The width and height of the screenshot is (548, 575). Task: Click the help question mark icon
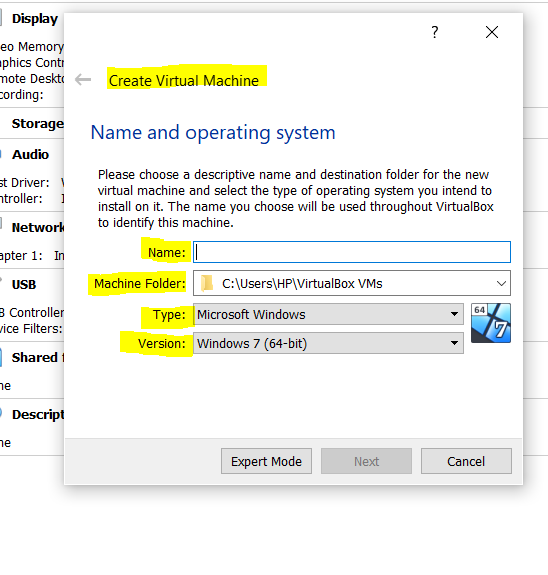(x=435, y=32)
